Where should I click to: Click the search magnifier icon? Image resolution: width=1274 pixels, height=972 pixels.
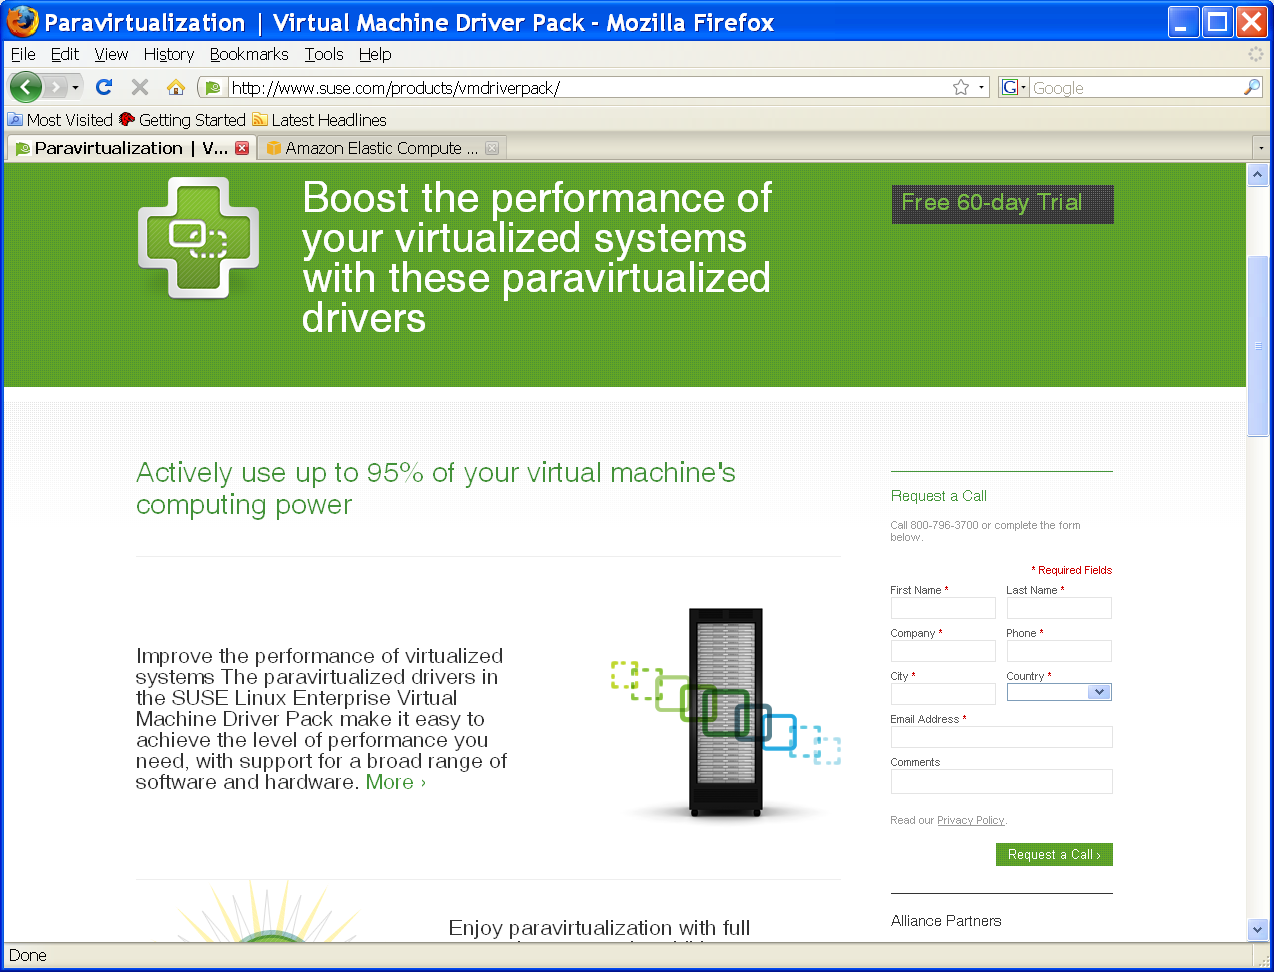(x=1251, y=88)
